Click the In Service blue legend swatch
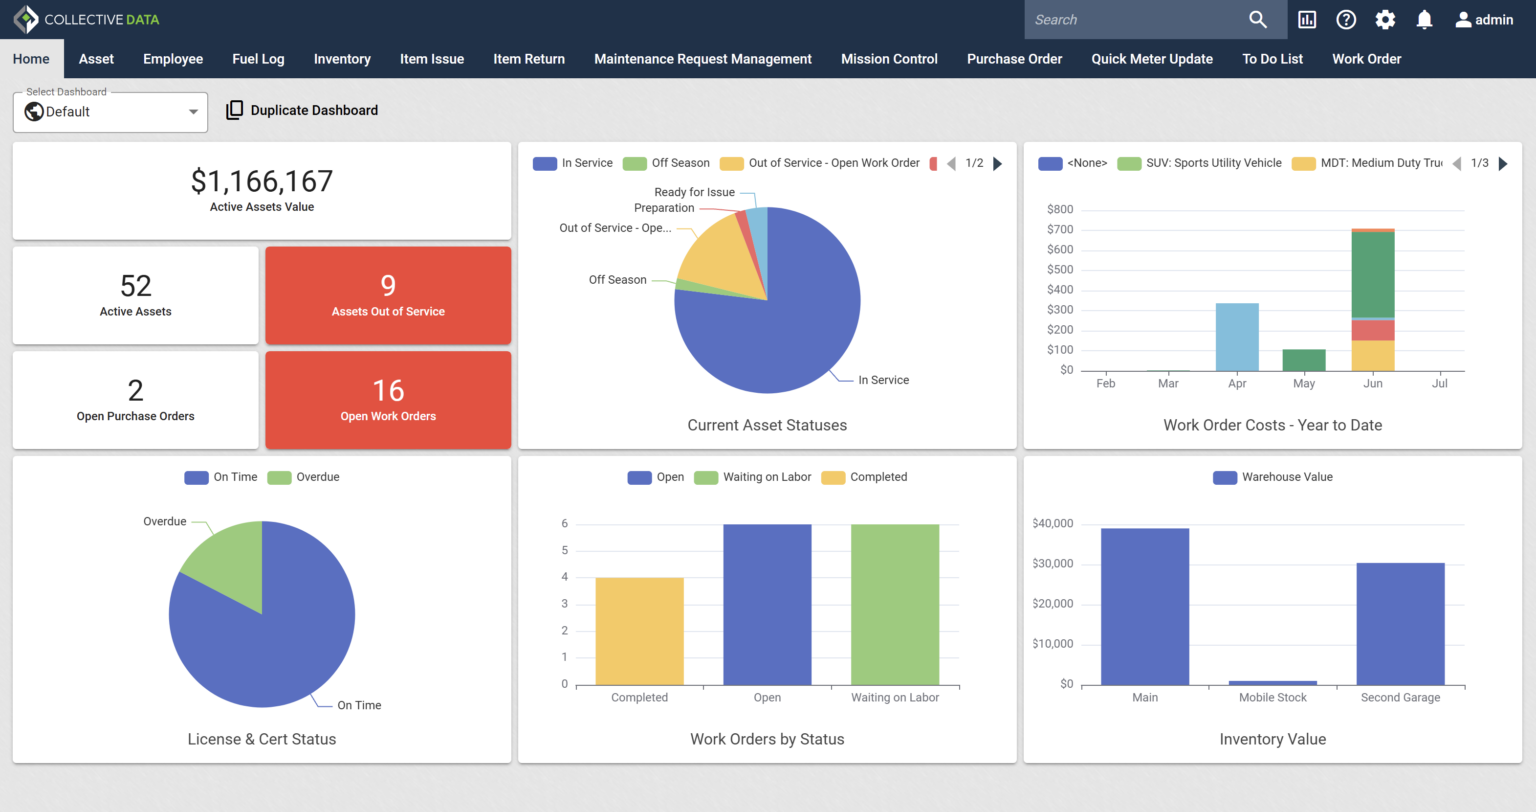 click(544, 163)
